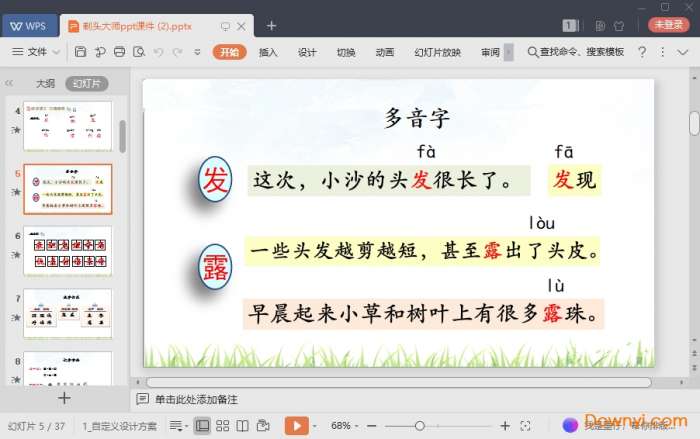The height and width of the screenshot is (439, 700).
Task: Open the notes/lines dropdown in status bar
Action: pyautogui.click(x=178, y=426)
